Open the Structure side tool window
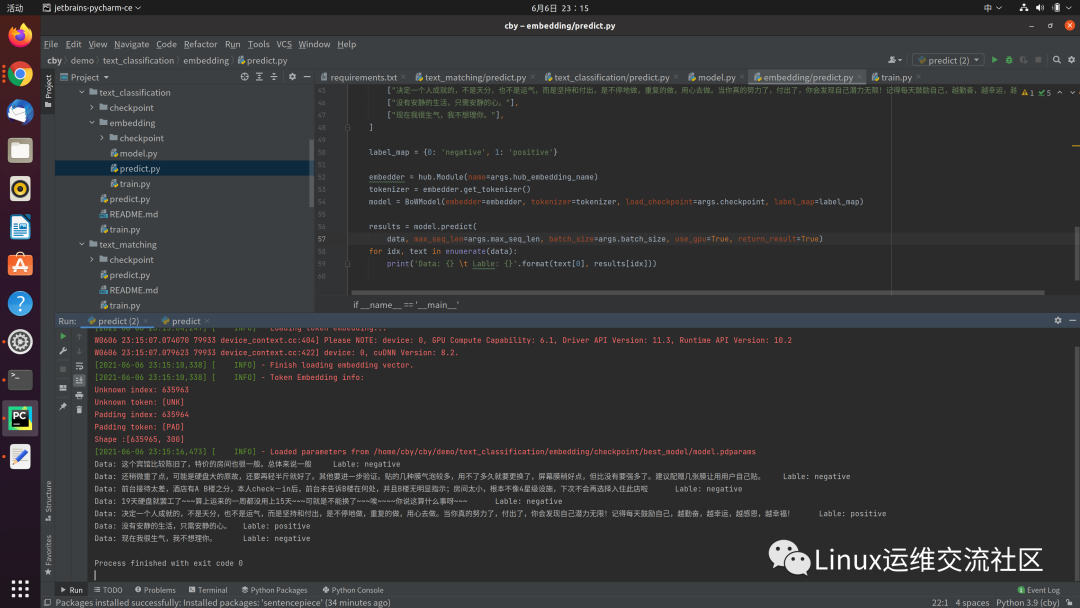 pyautogui.click(x=48, y=501)
